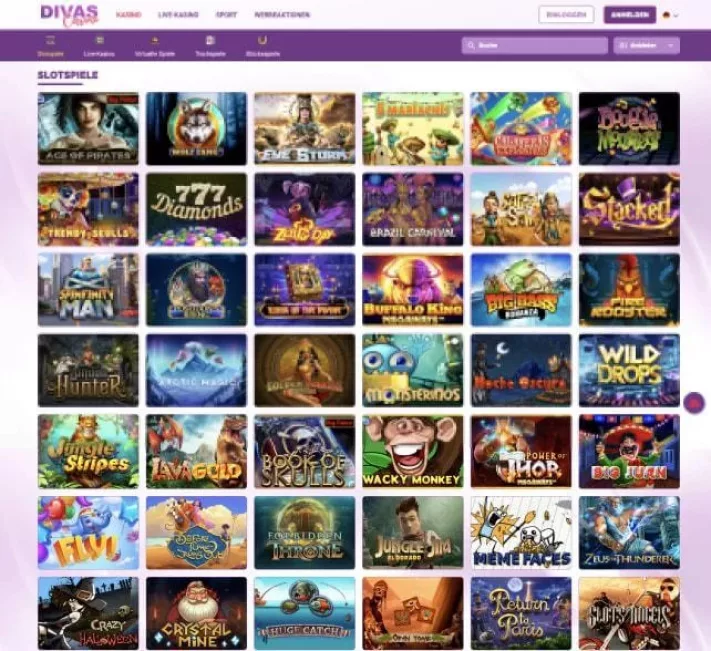
Task: Click the search magnifier icon
Action: click(471, 45)
